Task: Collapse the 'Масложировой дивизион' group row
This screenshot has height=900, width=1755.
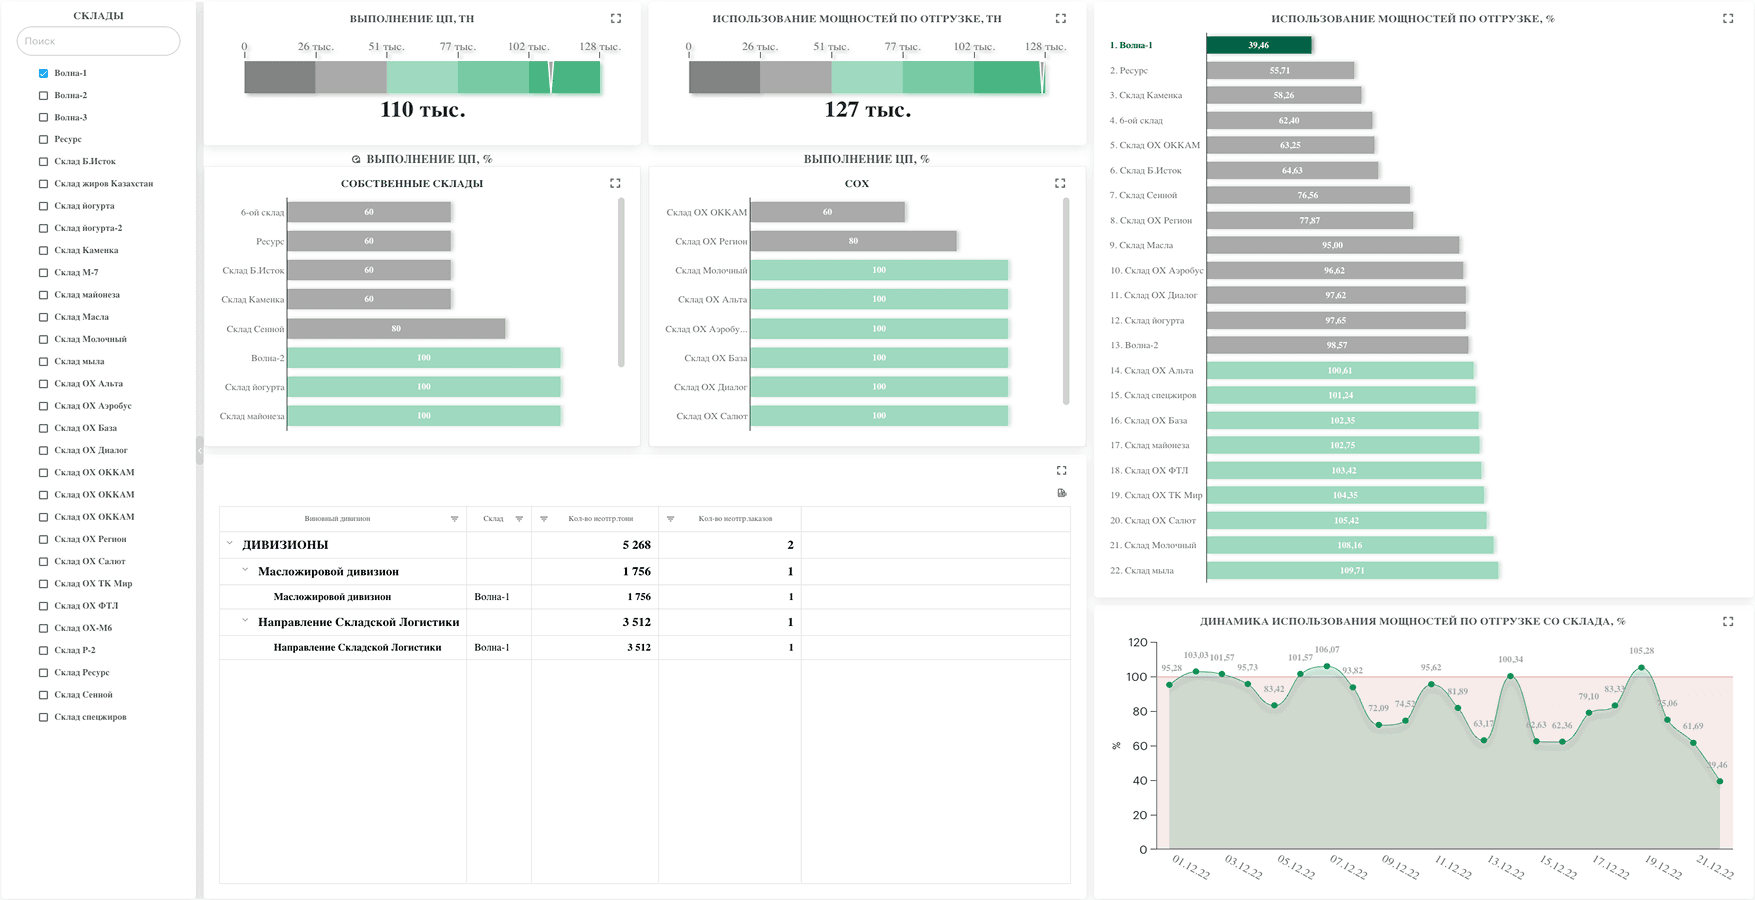Action: [x=245, y=570]
